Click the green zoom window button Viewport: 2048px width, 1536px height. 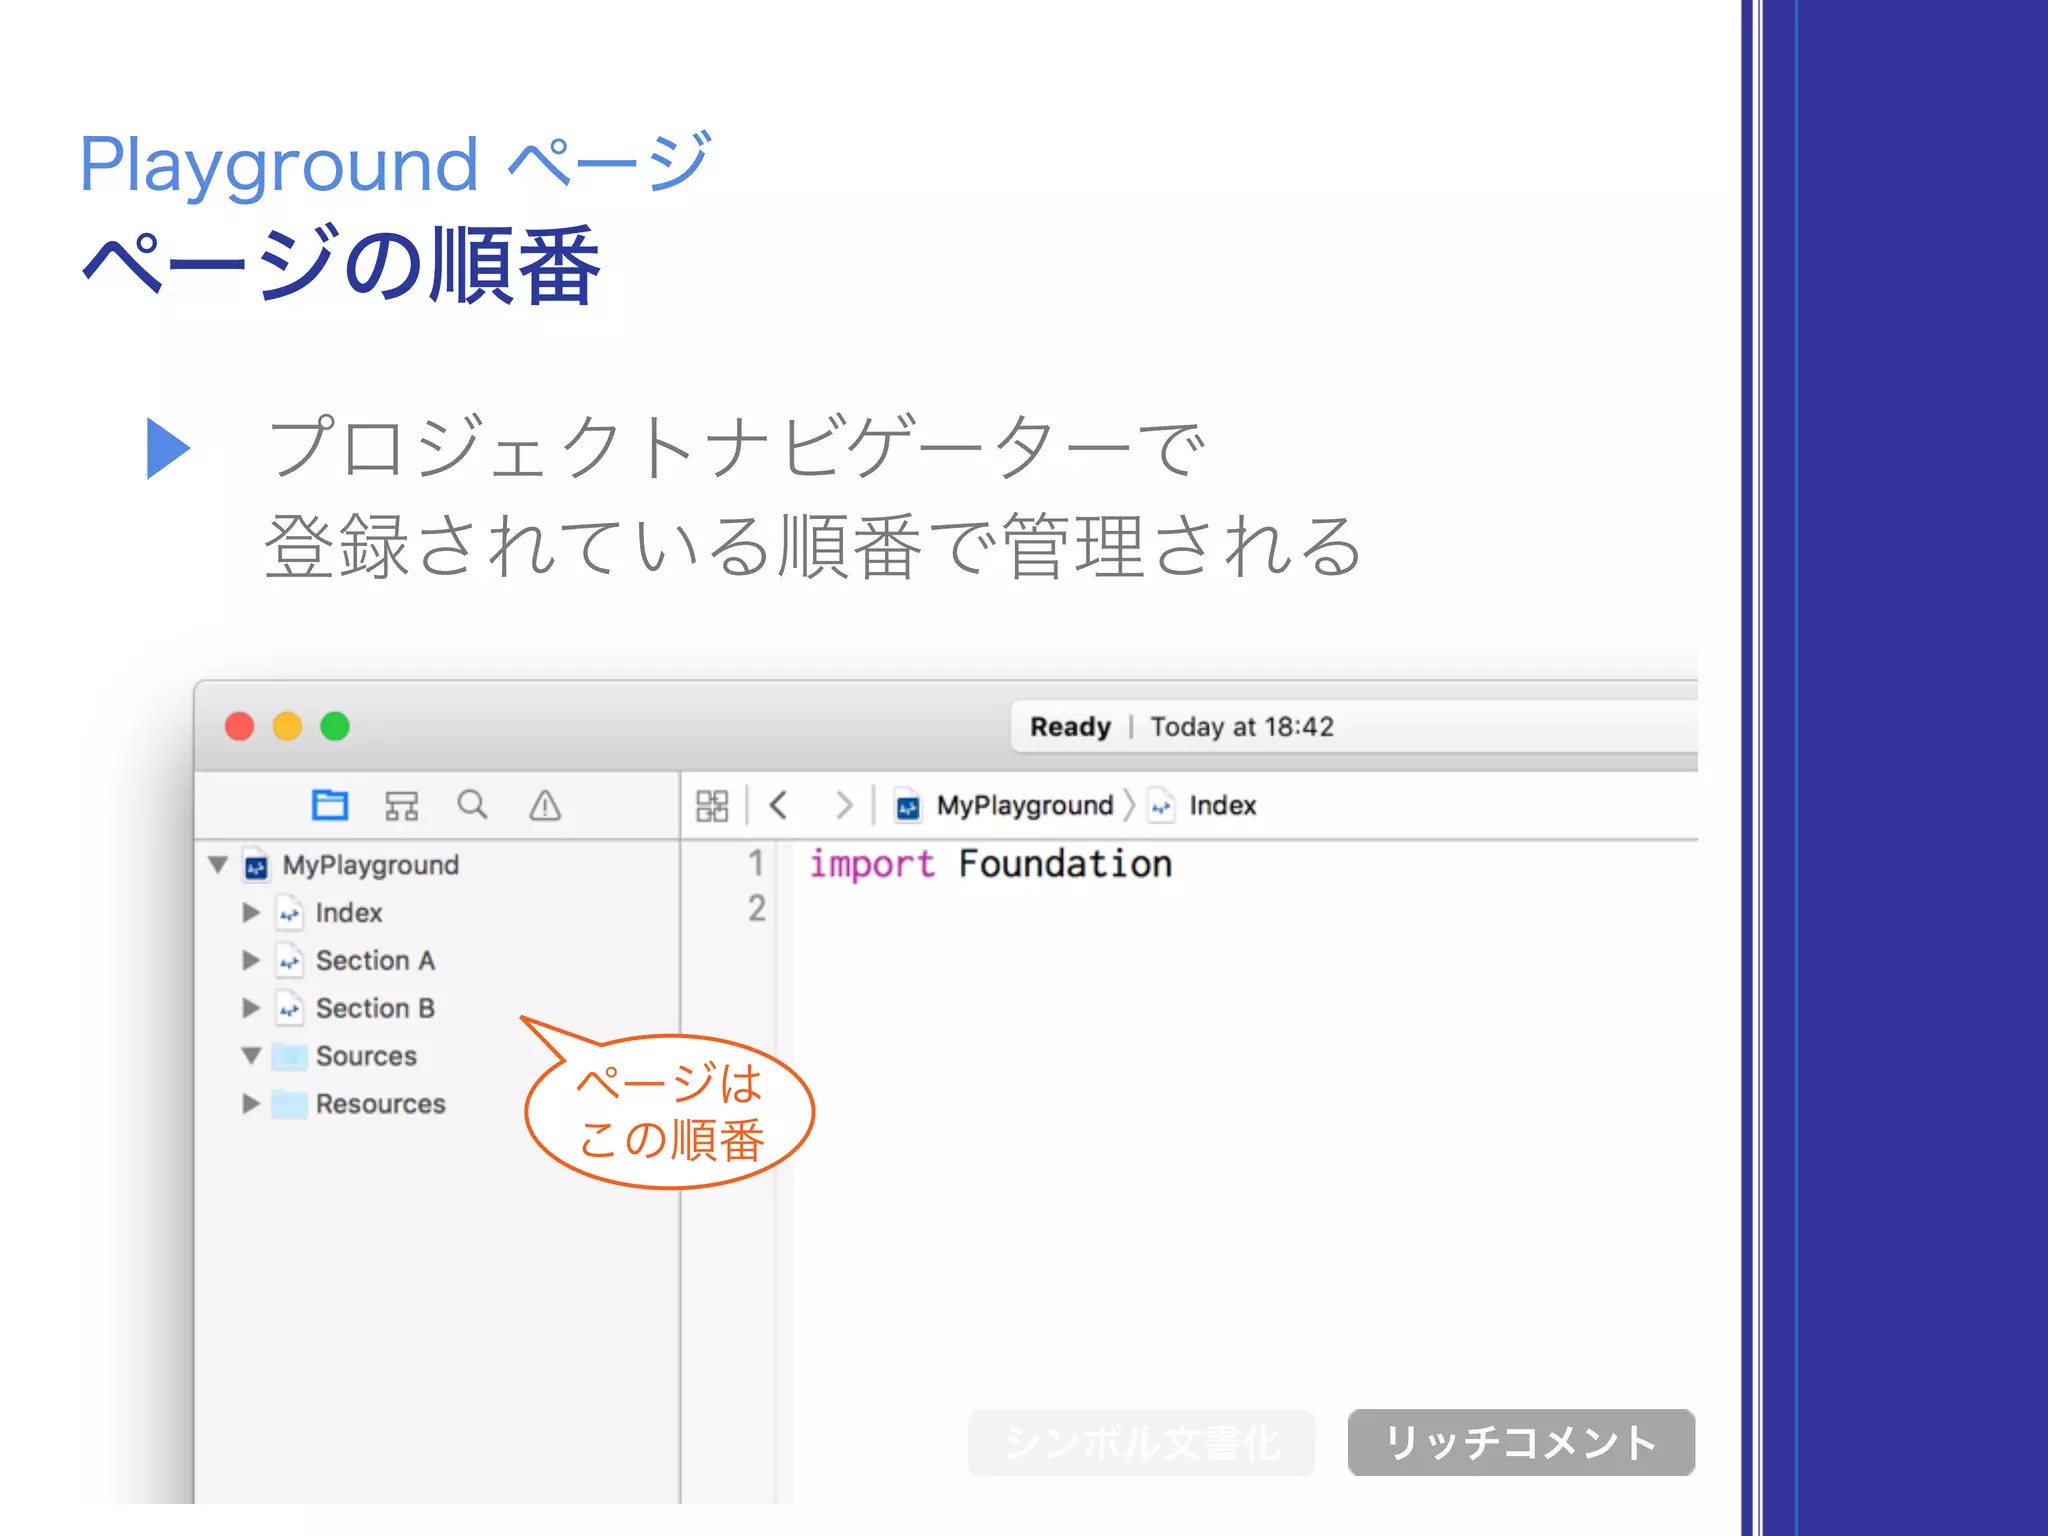(335, 726)
